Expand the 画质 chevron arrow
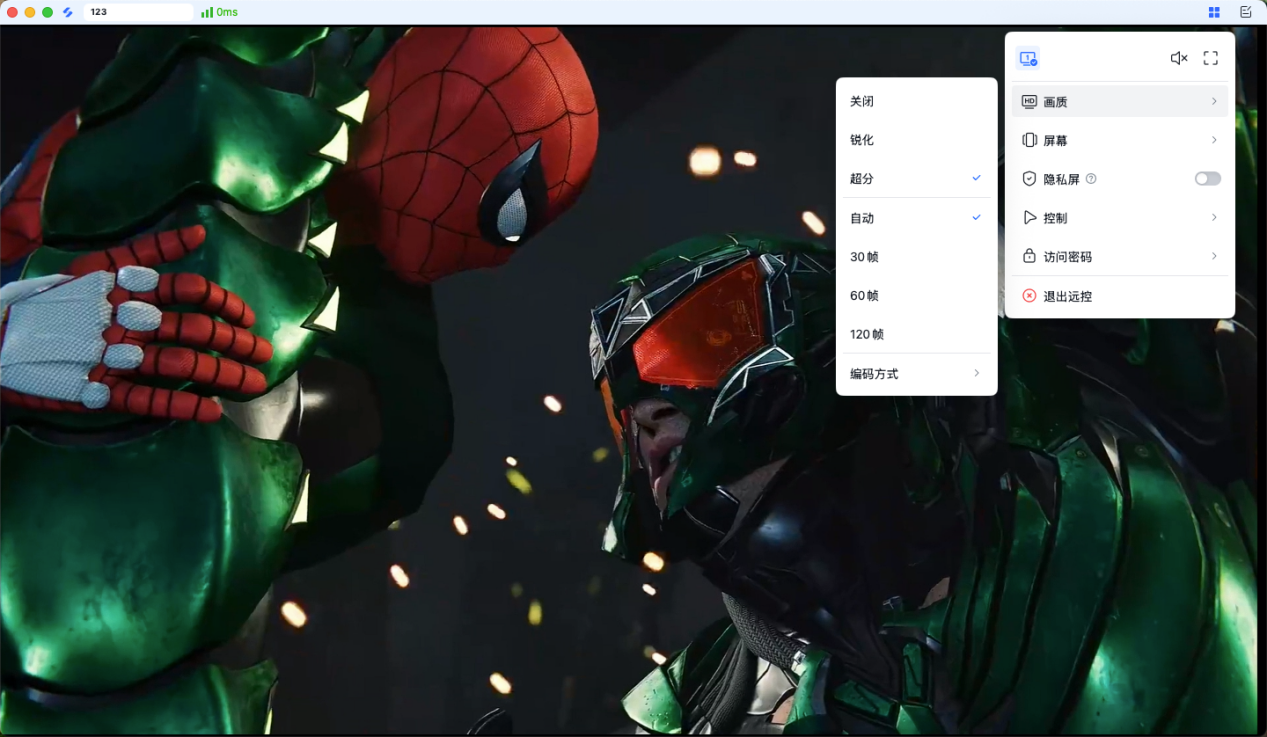Viewport: 1267px width, 737px height. (x=1214, y=101)
